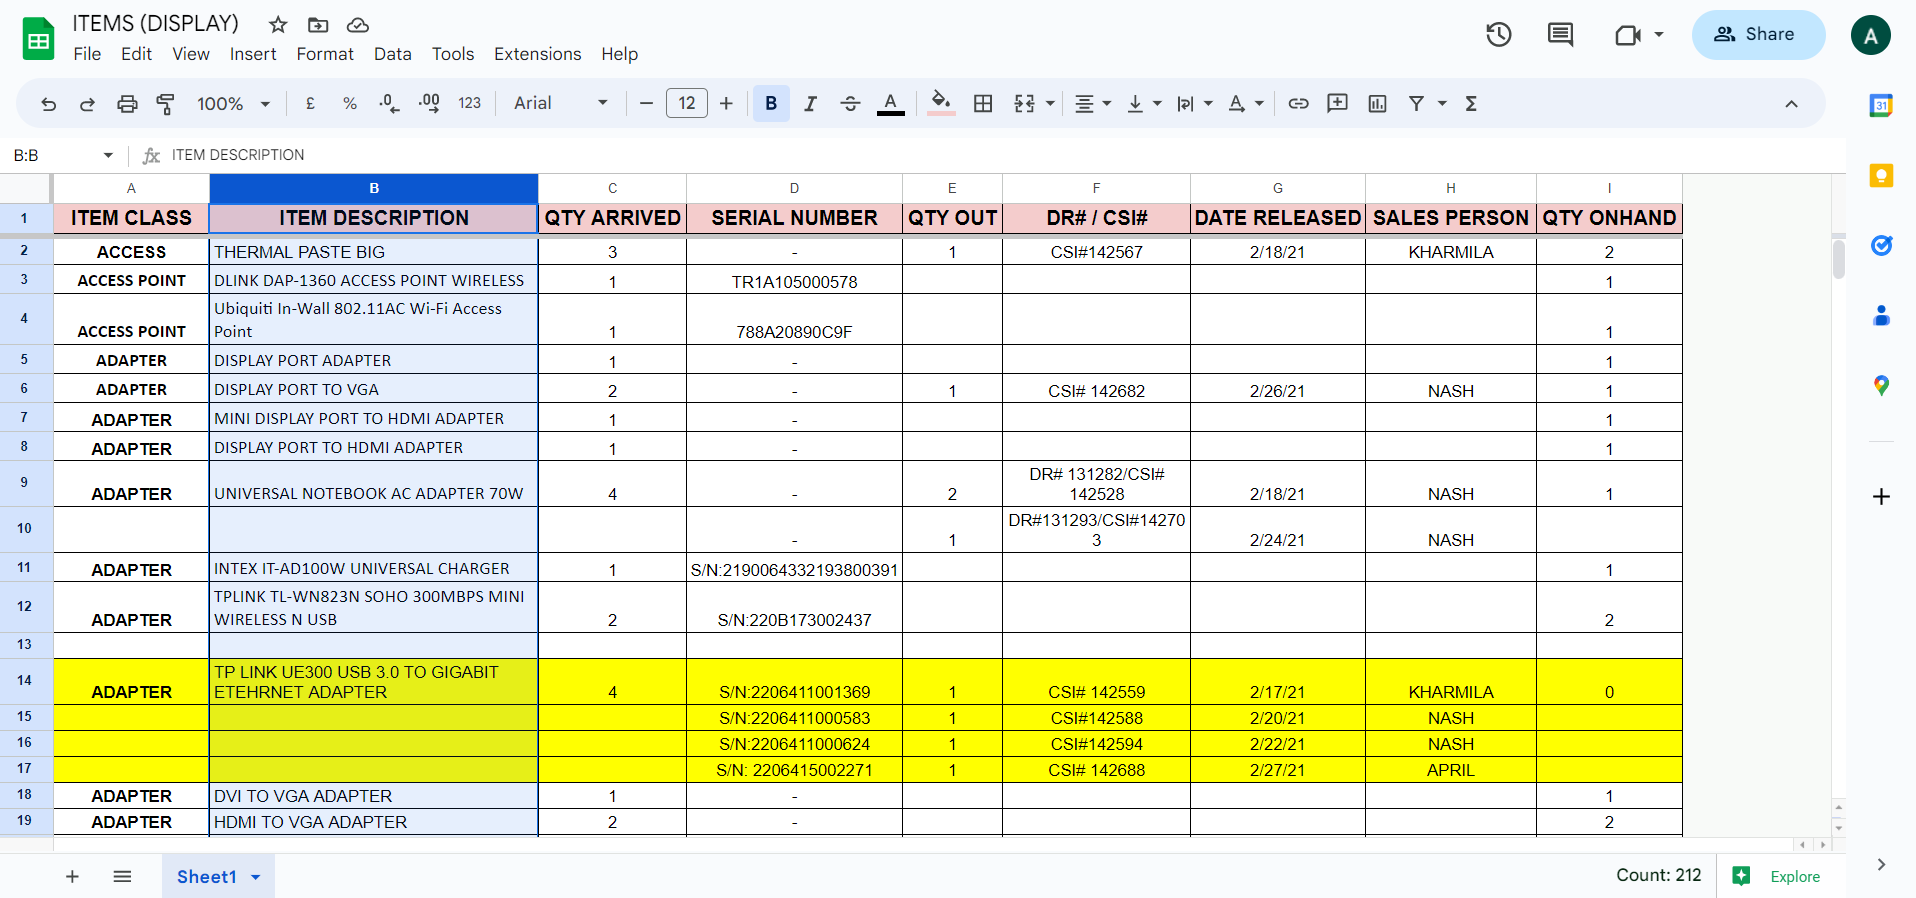
Task: Print the spreadsheet using printer icon
Action: [x=127, y=104]
